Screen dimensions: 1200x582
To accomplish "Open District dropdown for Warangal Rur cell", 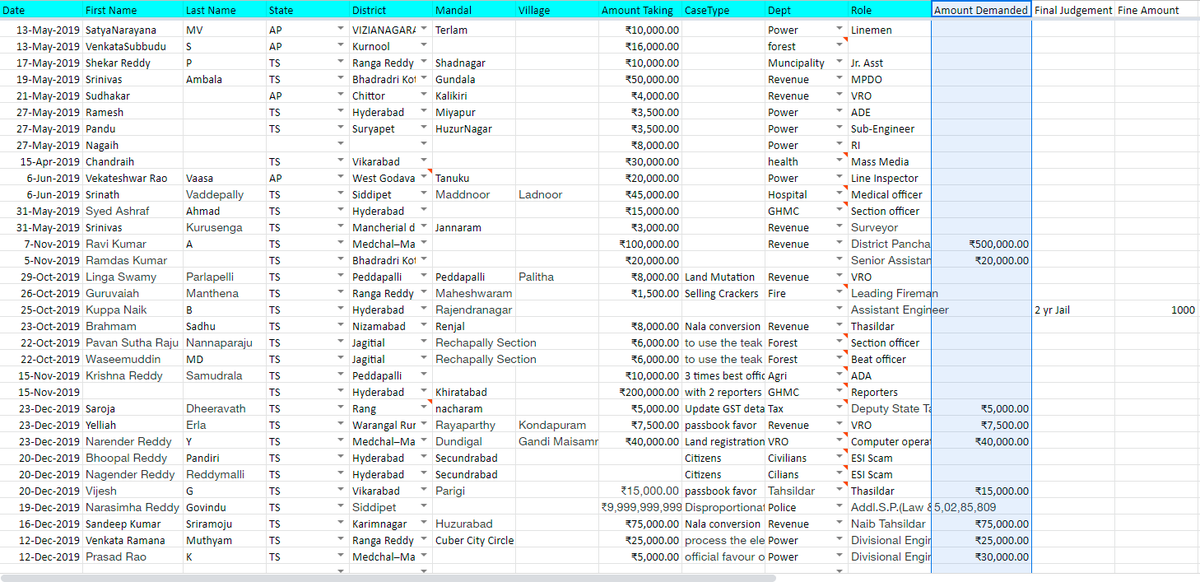I will click(424, 425).
